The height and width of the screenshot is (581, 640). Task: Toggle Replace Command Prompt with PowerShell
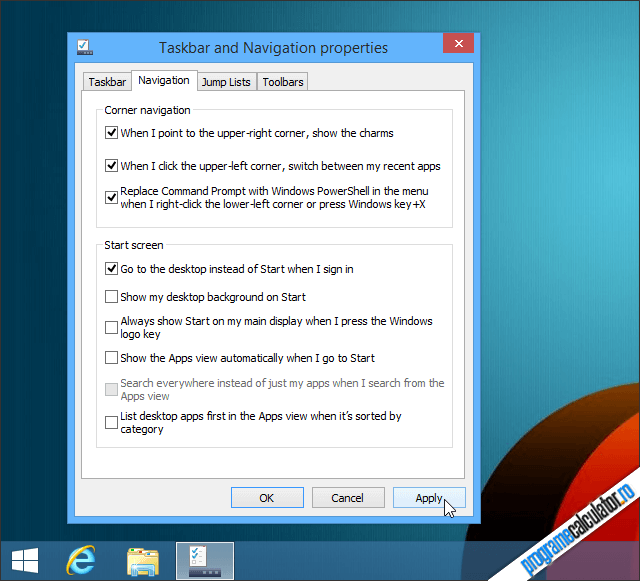[x=111, y=198]
